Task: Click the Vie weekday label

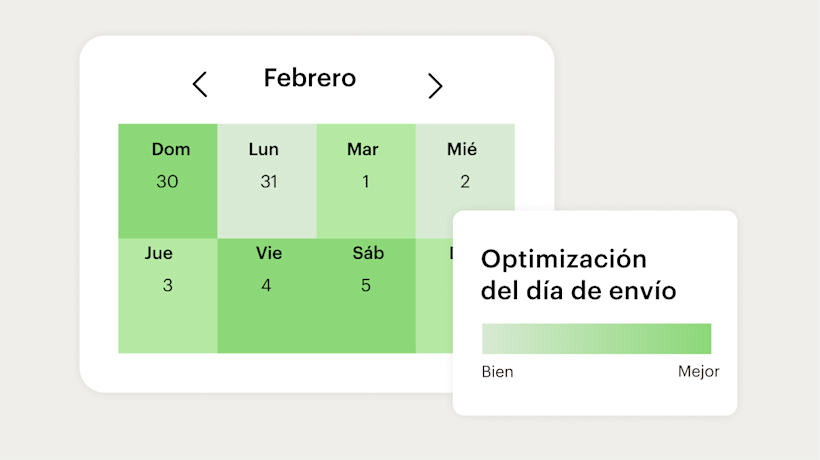Action: (268, 253)
